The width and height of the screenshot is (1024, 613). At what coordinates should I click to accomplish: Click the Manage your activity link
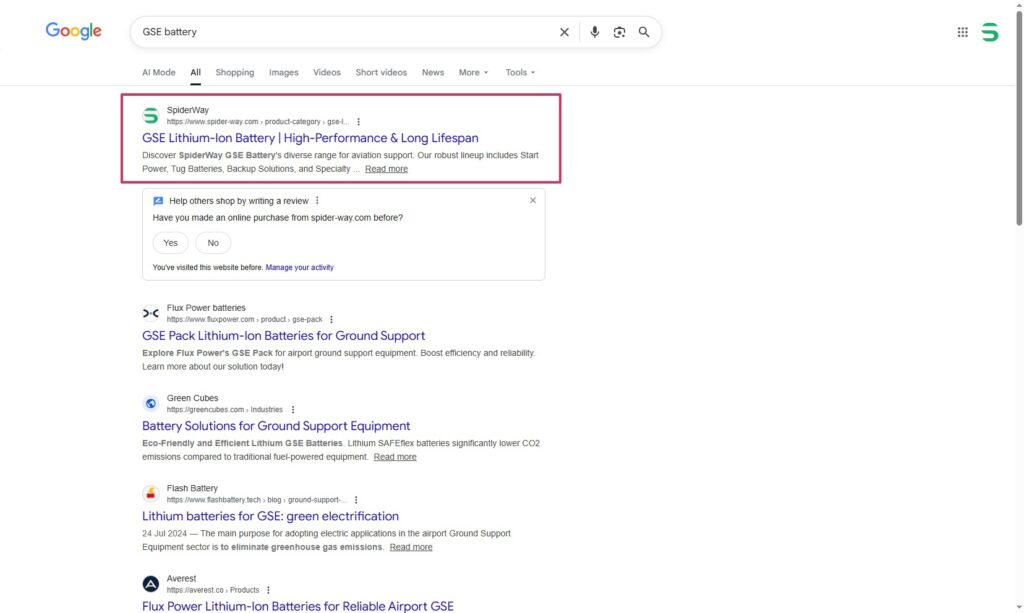(300, 268)
